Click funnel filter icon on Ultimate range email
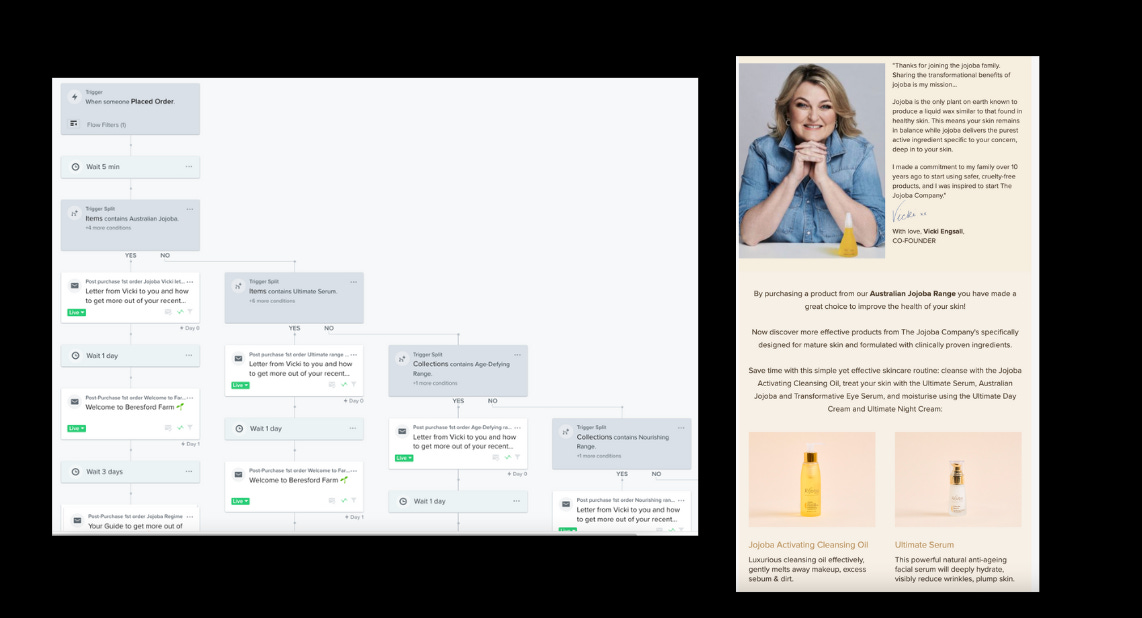 [354, 384]
